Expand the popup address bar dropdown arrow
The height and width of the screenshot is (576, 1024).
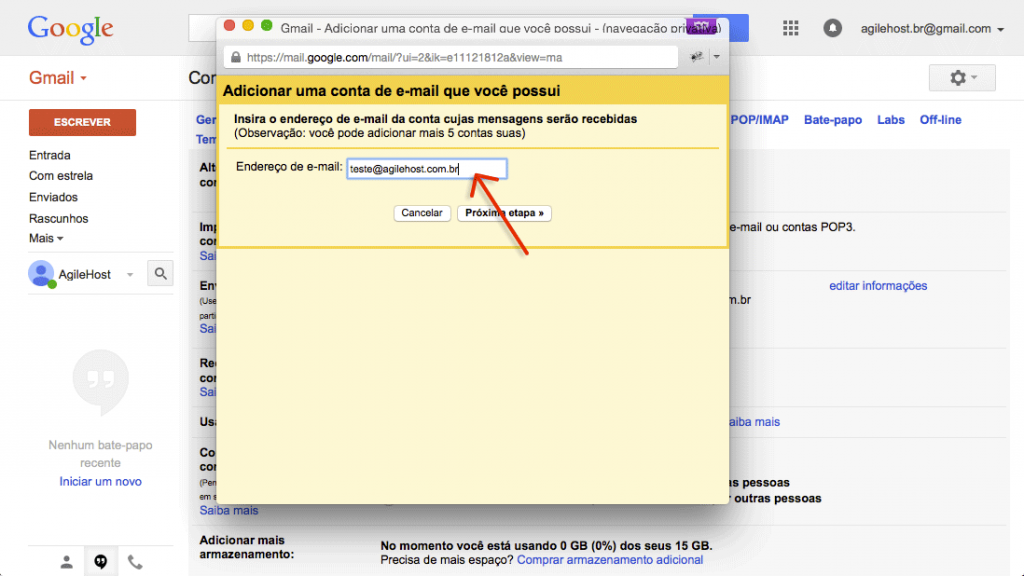click(x=716, y=57)
